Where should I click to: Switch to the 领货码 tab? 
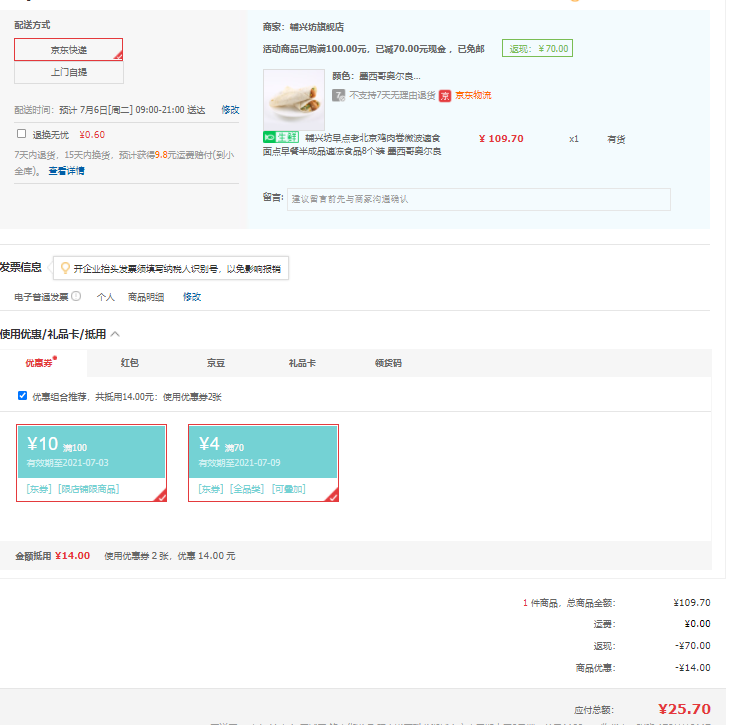[388, 363]
